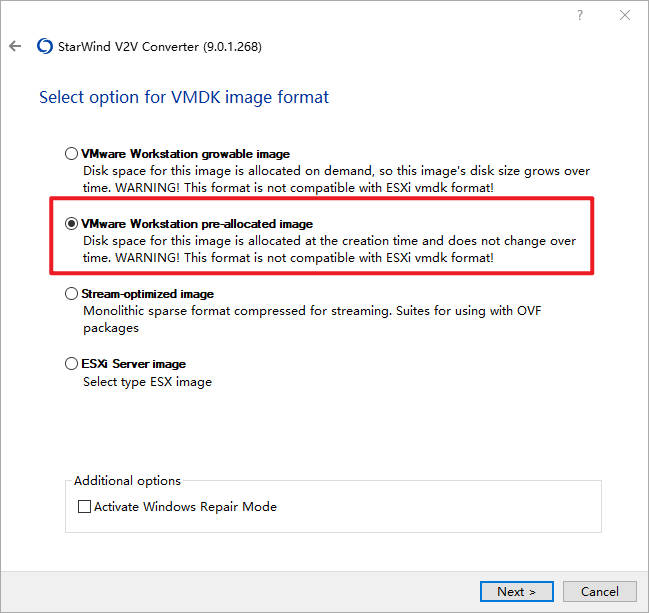Click the 'allocated on demand' description text
The width and height of the screenshot is (649, 613).
pyautogui.click(x=337, y=179)
